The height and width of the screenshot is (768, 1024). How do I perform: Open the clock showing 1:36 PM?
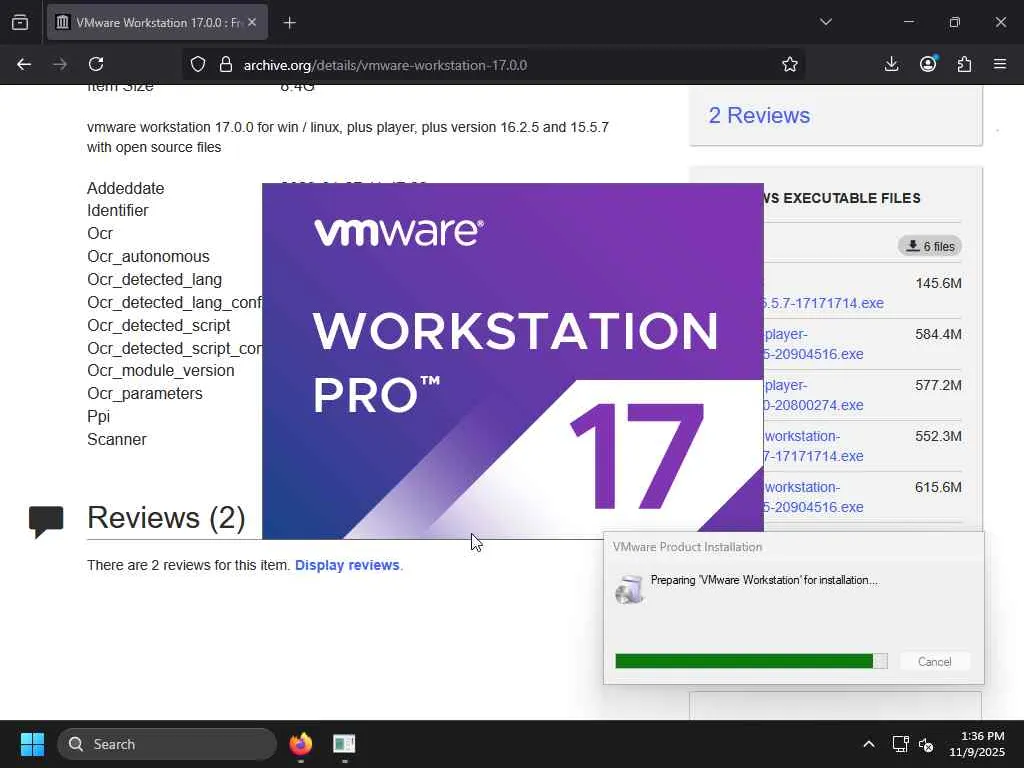click(976, 744)
